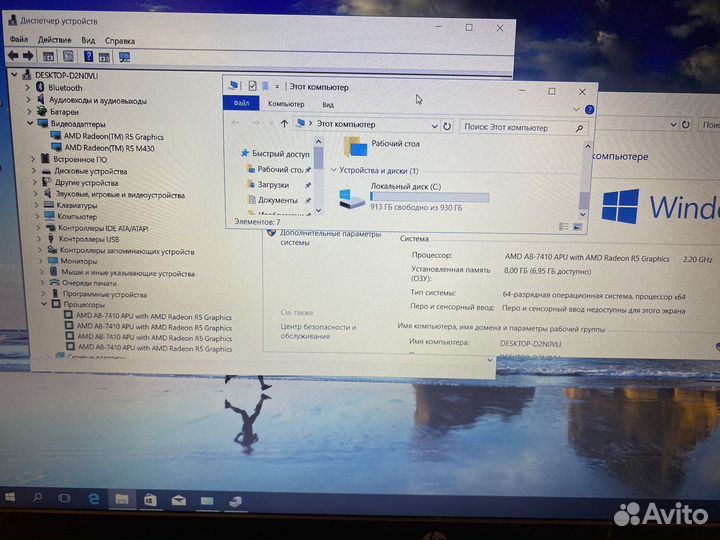The image size is (720, 540).
Task: Click down arrow of Explorer content scrollbar
Action: pos(583,214)
